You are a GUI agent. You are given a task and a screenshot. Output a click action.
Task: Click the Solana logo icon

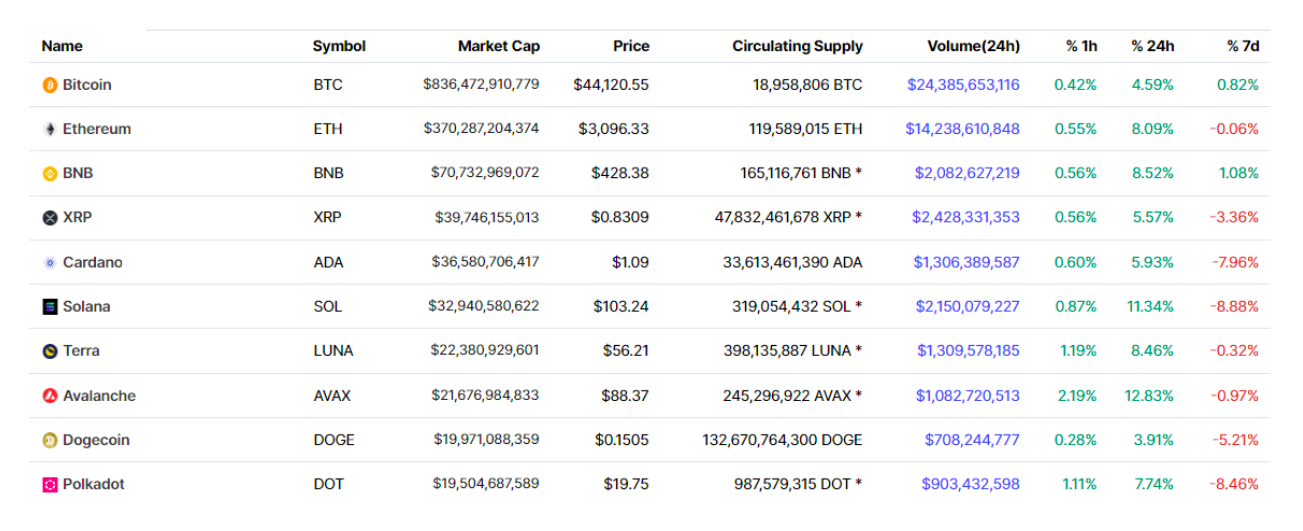click(50, 307)
